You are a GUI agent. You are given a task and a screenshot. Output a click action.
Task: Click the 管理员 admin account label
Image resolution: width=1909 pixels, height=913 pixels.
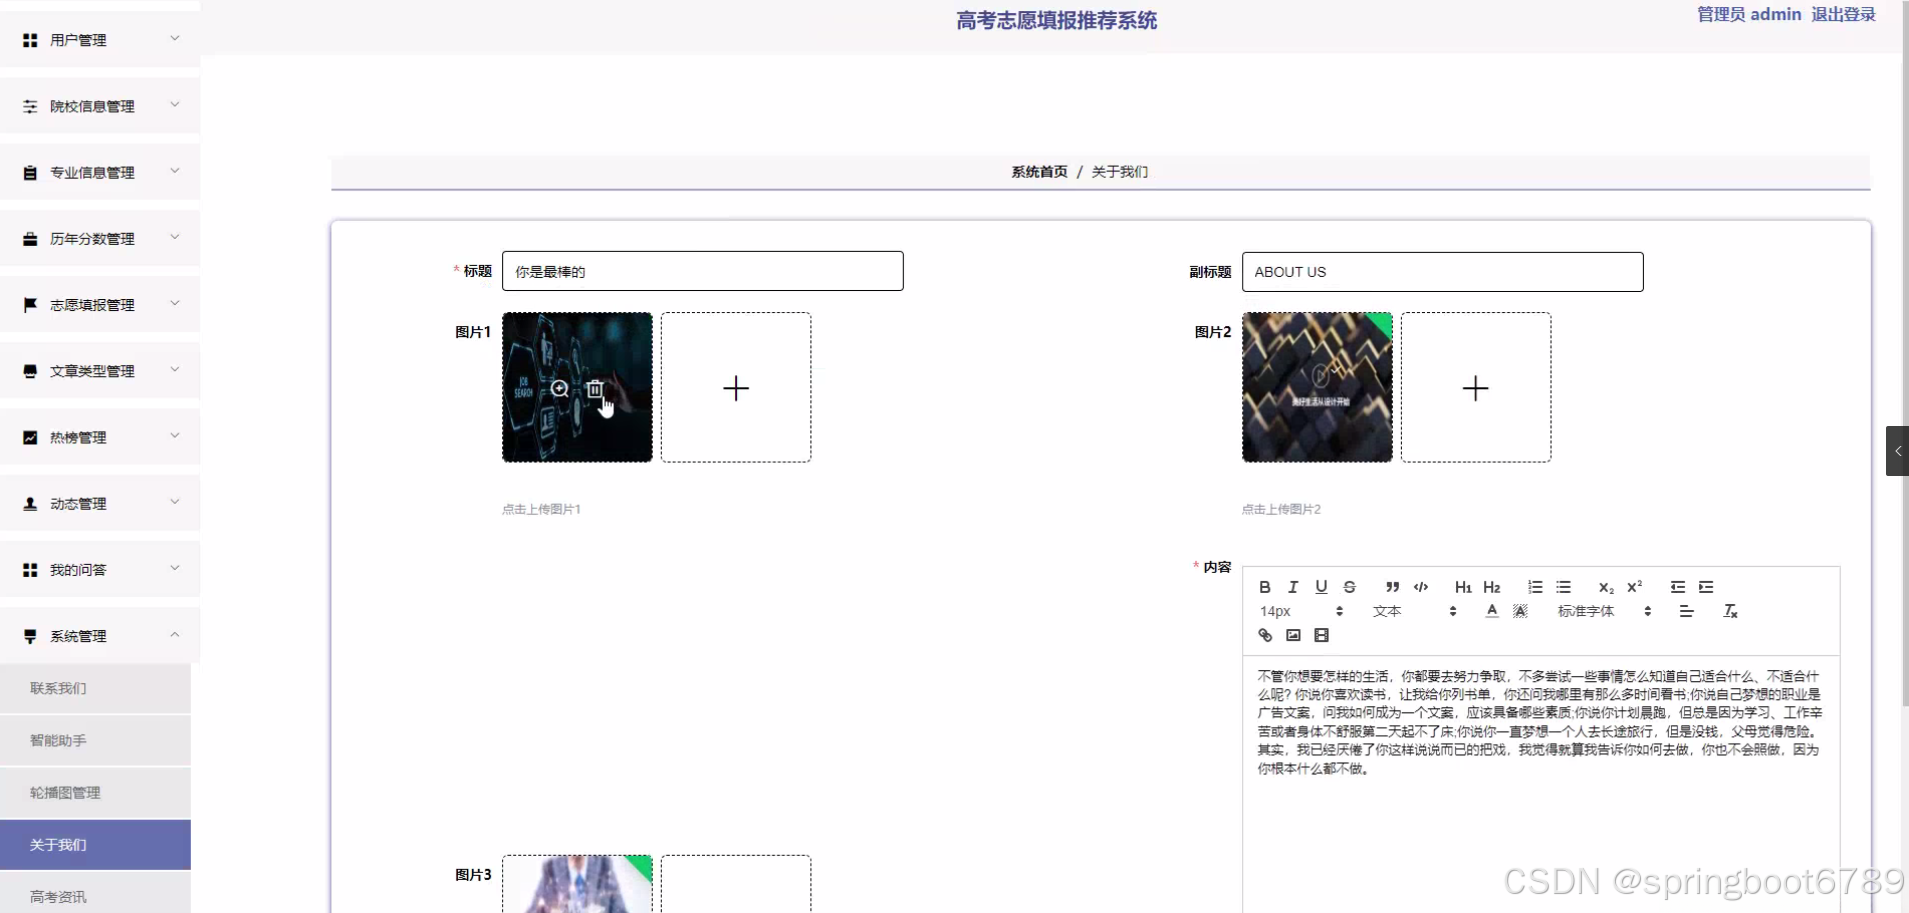click(x=1749, y=14)
